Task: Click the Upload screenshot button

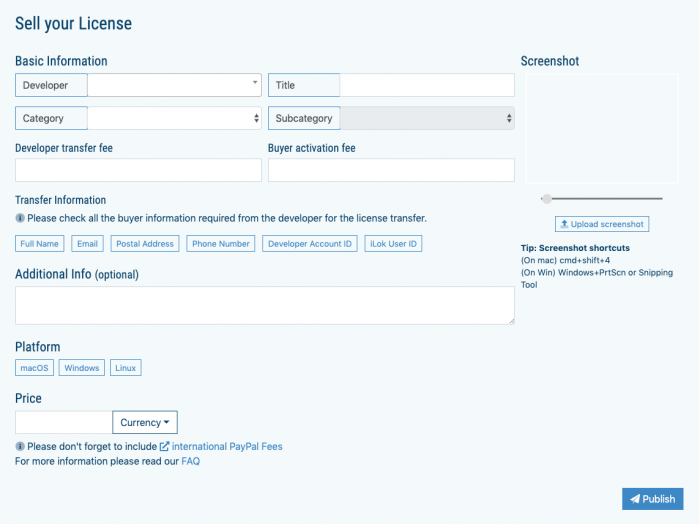Action: click(602, 224)
